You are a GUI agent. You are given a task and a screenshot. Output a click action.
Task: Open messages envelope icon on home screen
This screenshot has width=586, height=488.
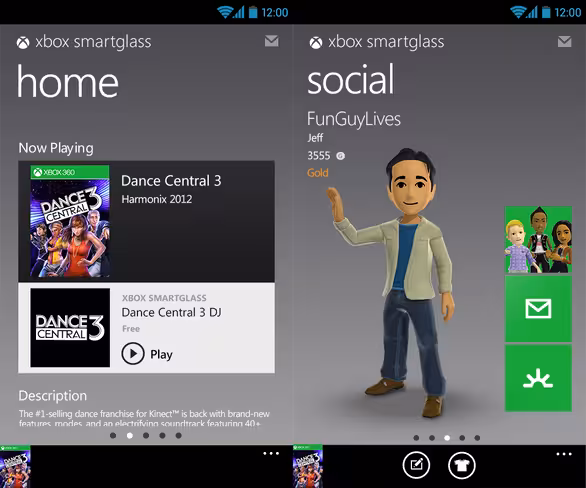272,41
